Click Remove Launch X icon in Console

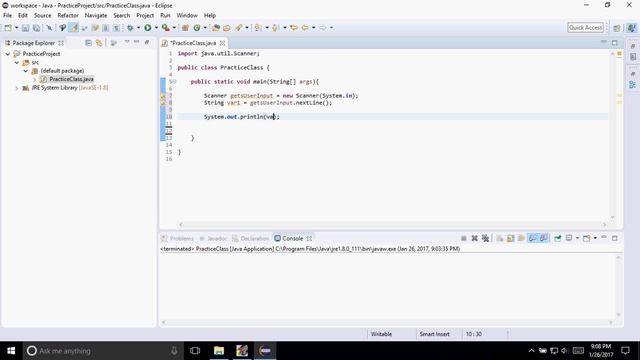[474, 238]
